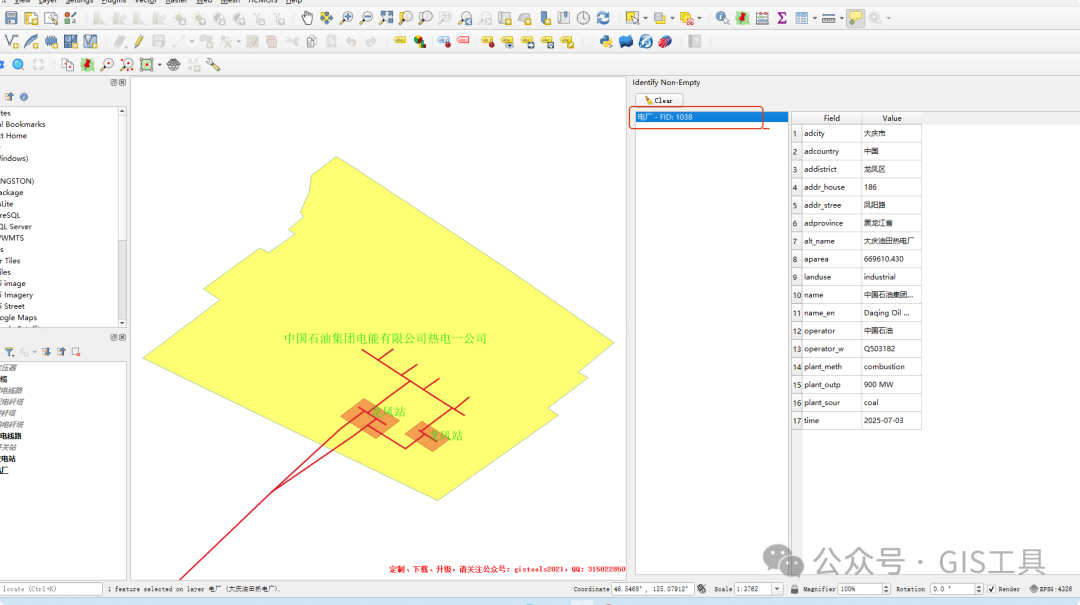Click the Coordinate input field
The height and width of the screenshot is (605, 1080).
pyautogui.click(x=652, y=589)
